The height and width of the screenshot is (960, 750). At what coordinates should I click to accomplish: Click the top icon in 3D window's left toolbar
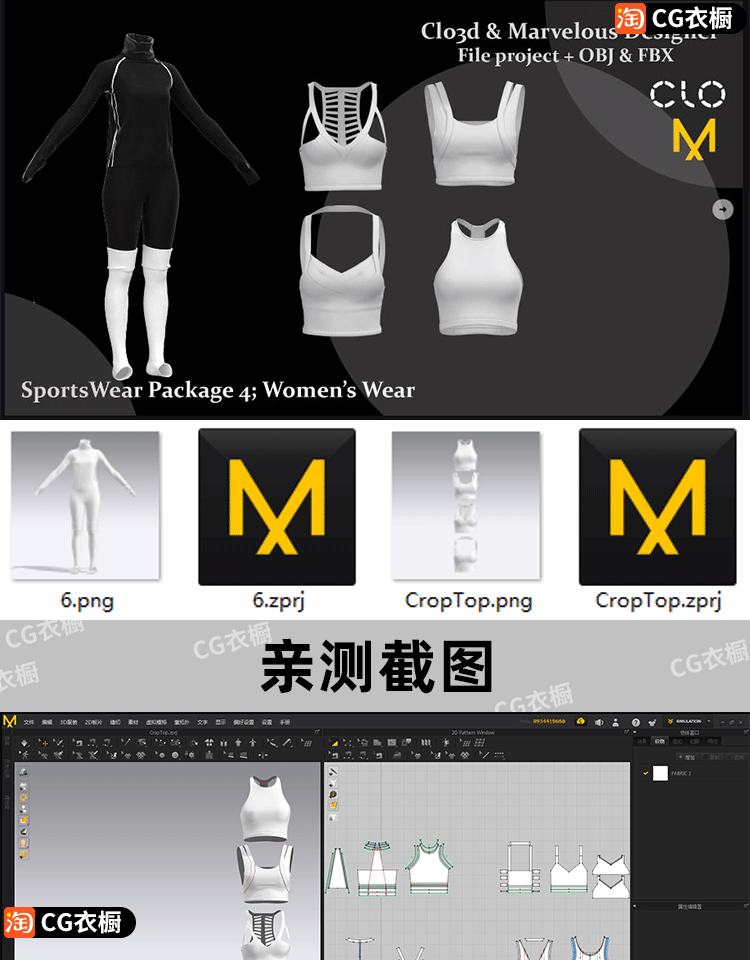click(23, 772)
